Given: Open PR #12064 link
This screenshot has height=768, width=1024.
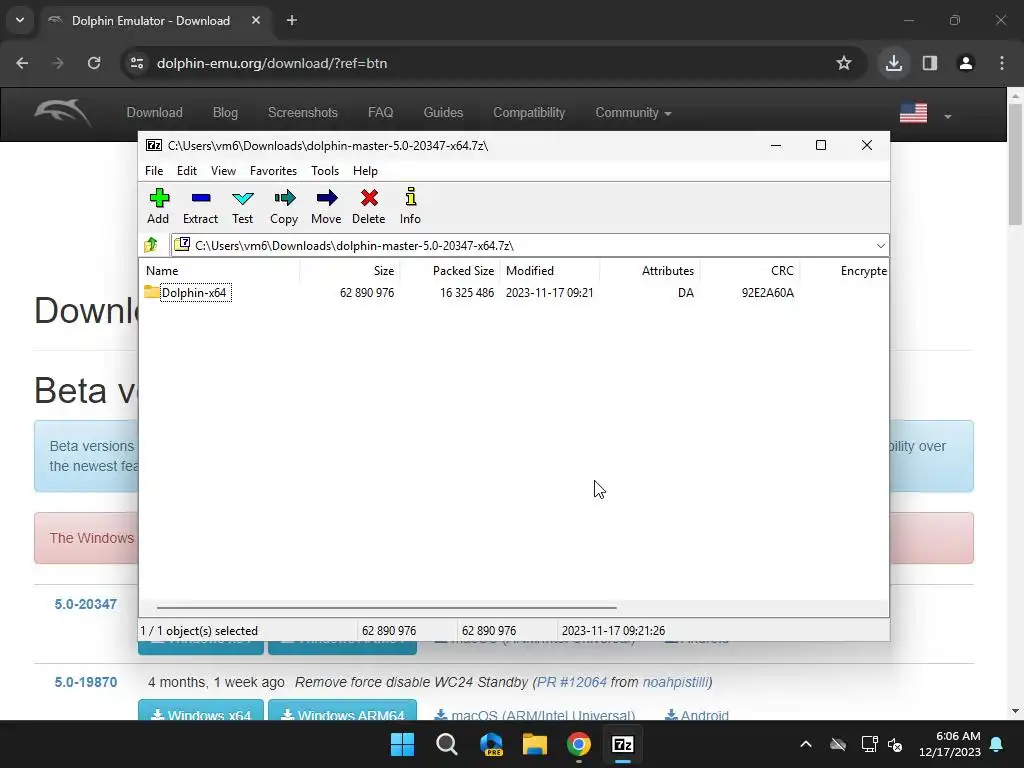Looking at the screenshot, I should click(x=571, y=682).
